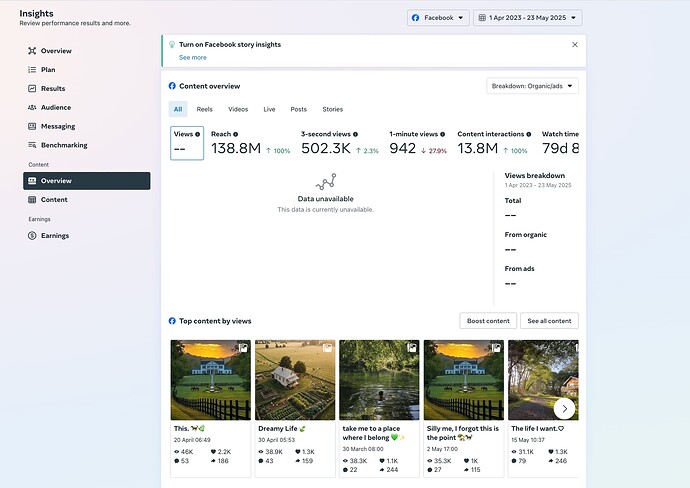Image resolution: width=690 pixels, height=488 pixels.
Task: Open the Earnings section
Action: coord(87,235)
